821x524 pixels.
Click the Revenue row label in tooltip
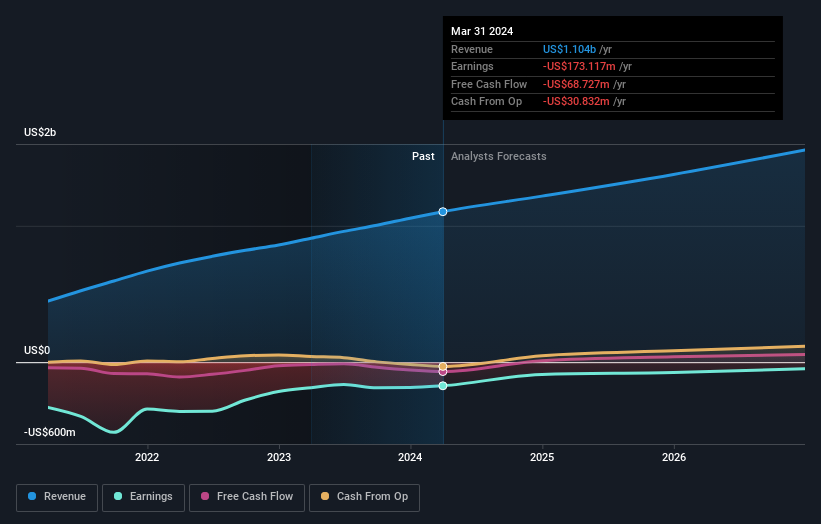(472, 49)
